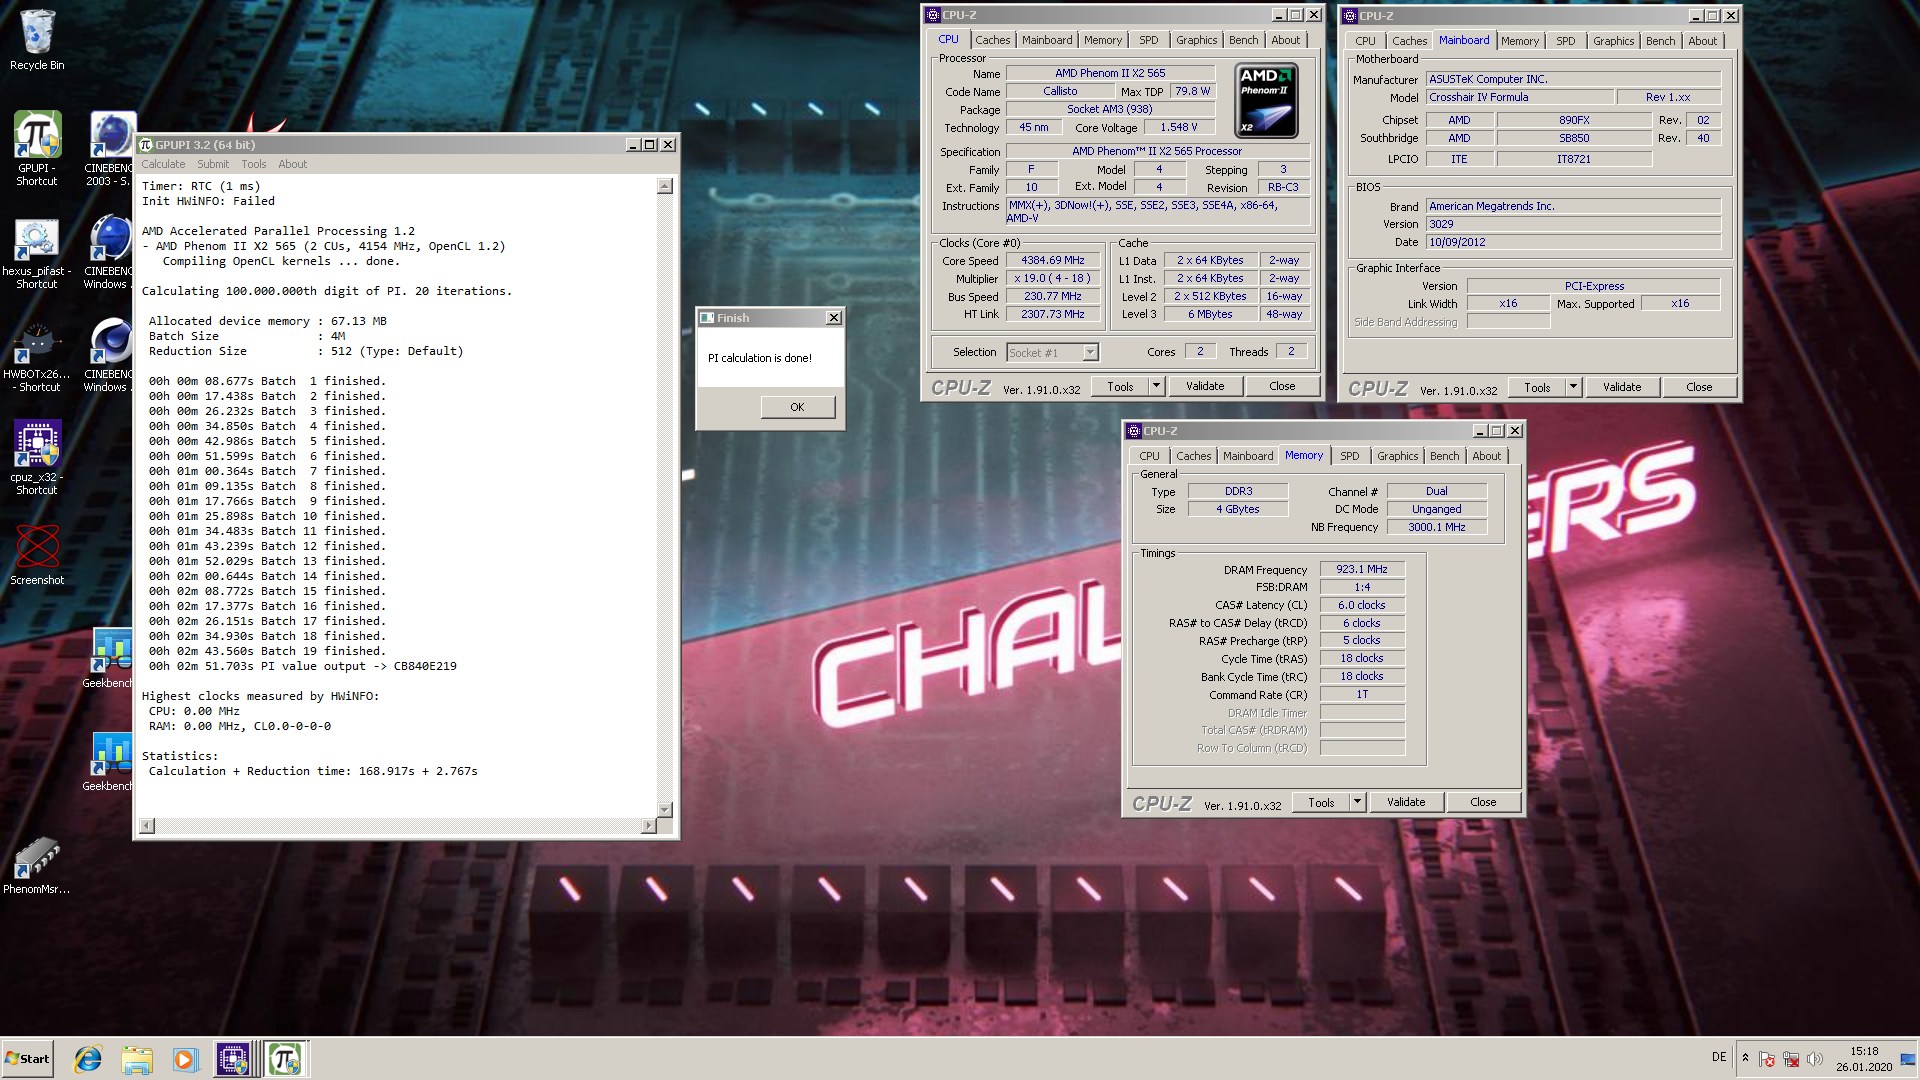The image size is (1920, 1080).
Task: Launch Windows Media Player taskbar icon
Action: [x=184, y=1059]
